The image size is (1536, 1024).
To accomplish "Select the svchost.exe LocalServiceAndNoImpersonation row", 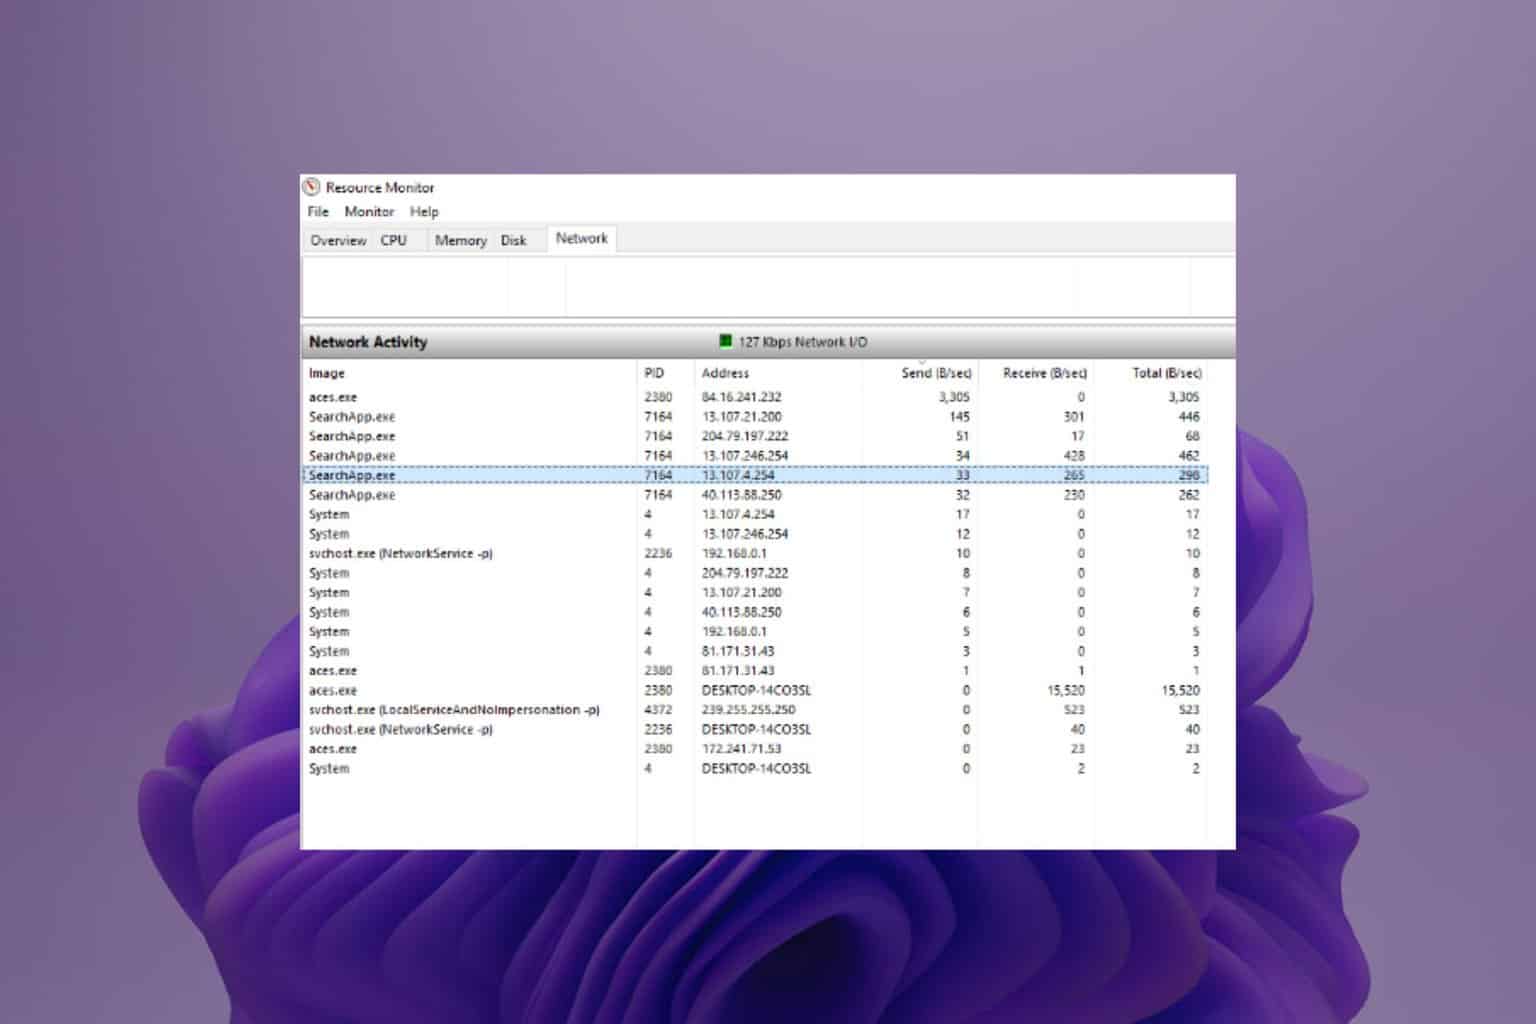I will point(755,710).
